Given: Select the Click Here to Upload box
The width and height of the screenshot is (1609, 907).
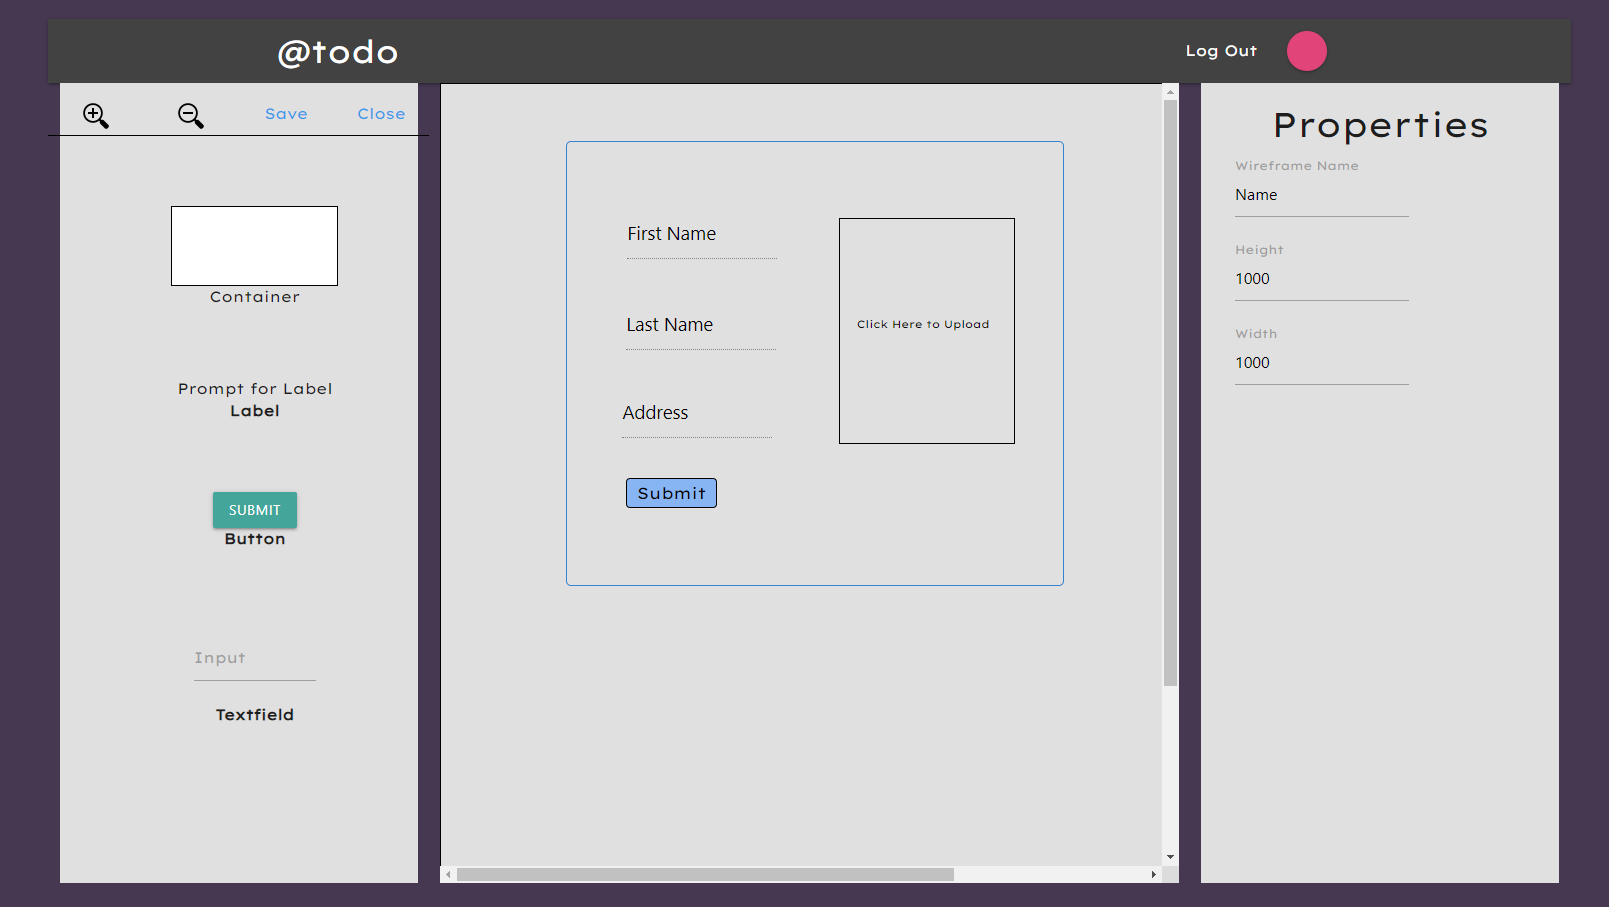Looking at the screenshot, I should (926, 330).
